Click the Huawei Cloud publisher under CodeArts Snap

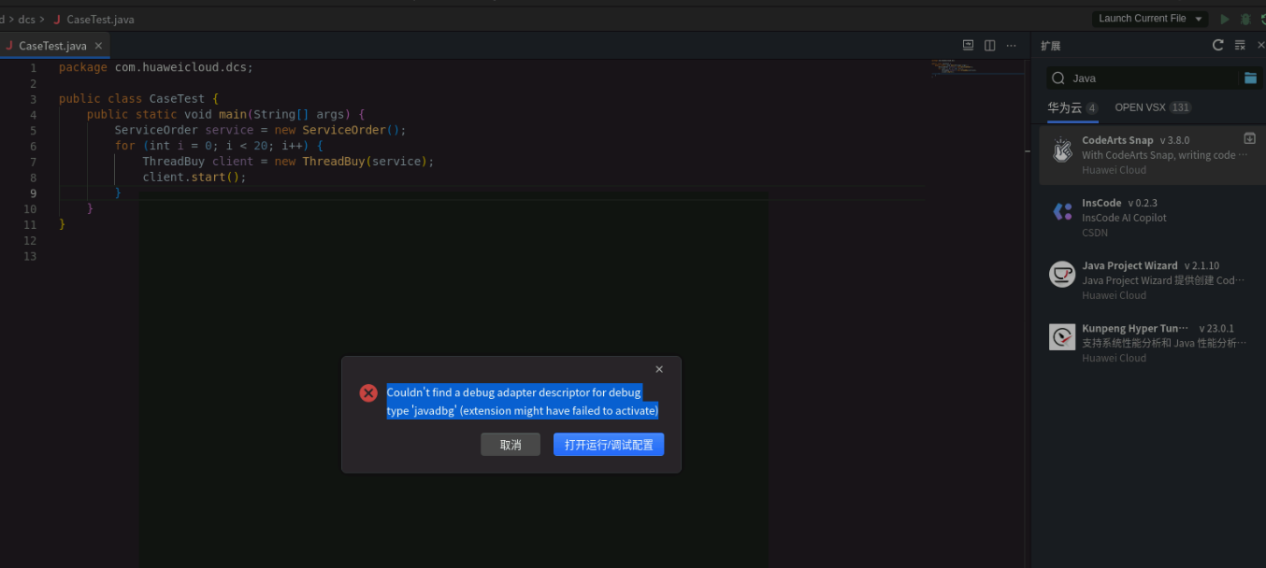(1114, 170)
